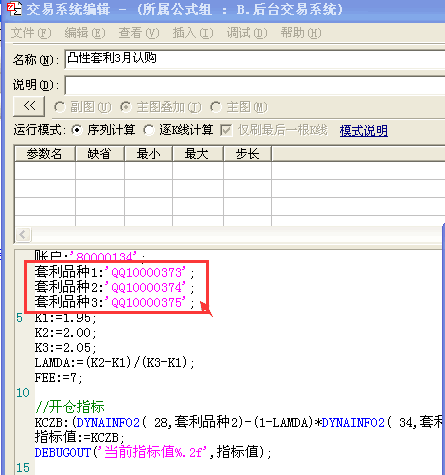This screenshot has height=475, width=445.
Task: Click the code line 套利品种1:'QQ10000373'
Action: (x=114, y=272)
